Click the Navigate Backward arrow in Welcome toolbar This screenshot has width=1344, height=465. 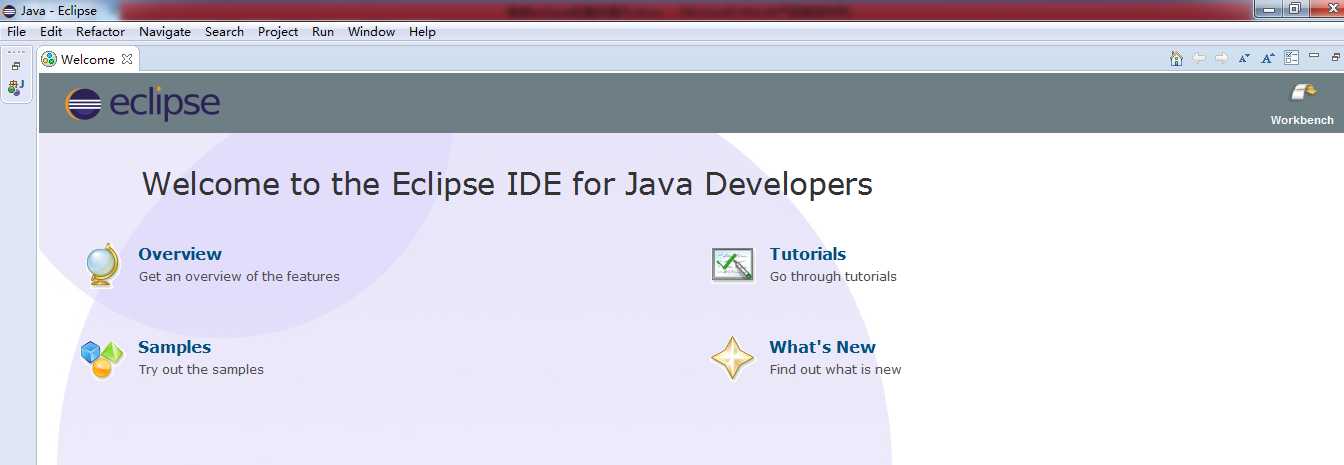tap(1200, 59)
